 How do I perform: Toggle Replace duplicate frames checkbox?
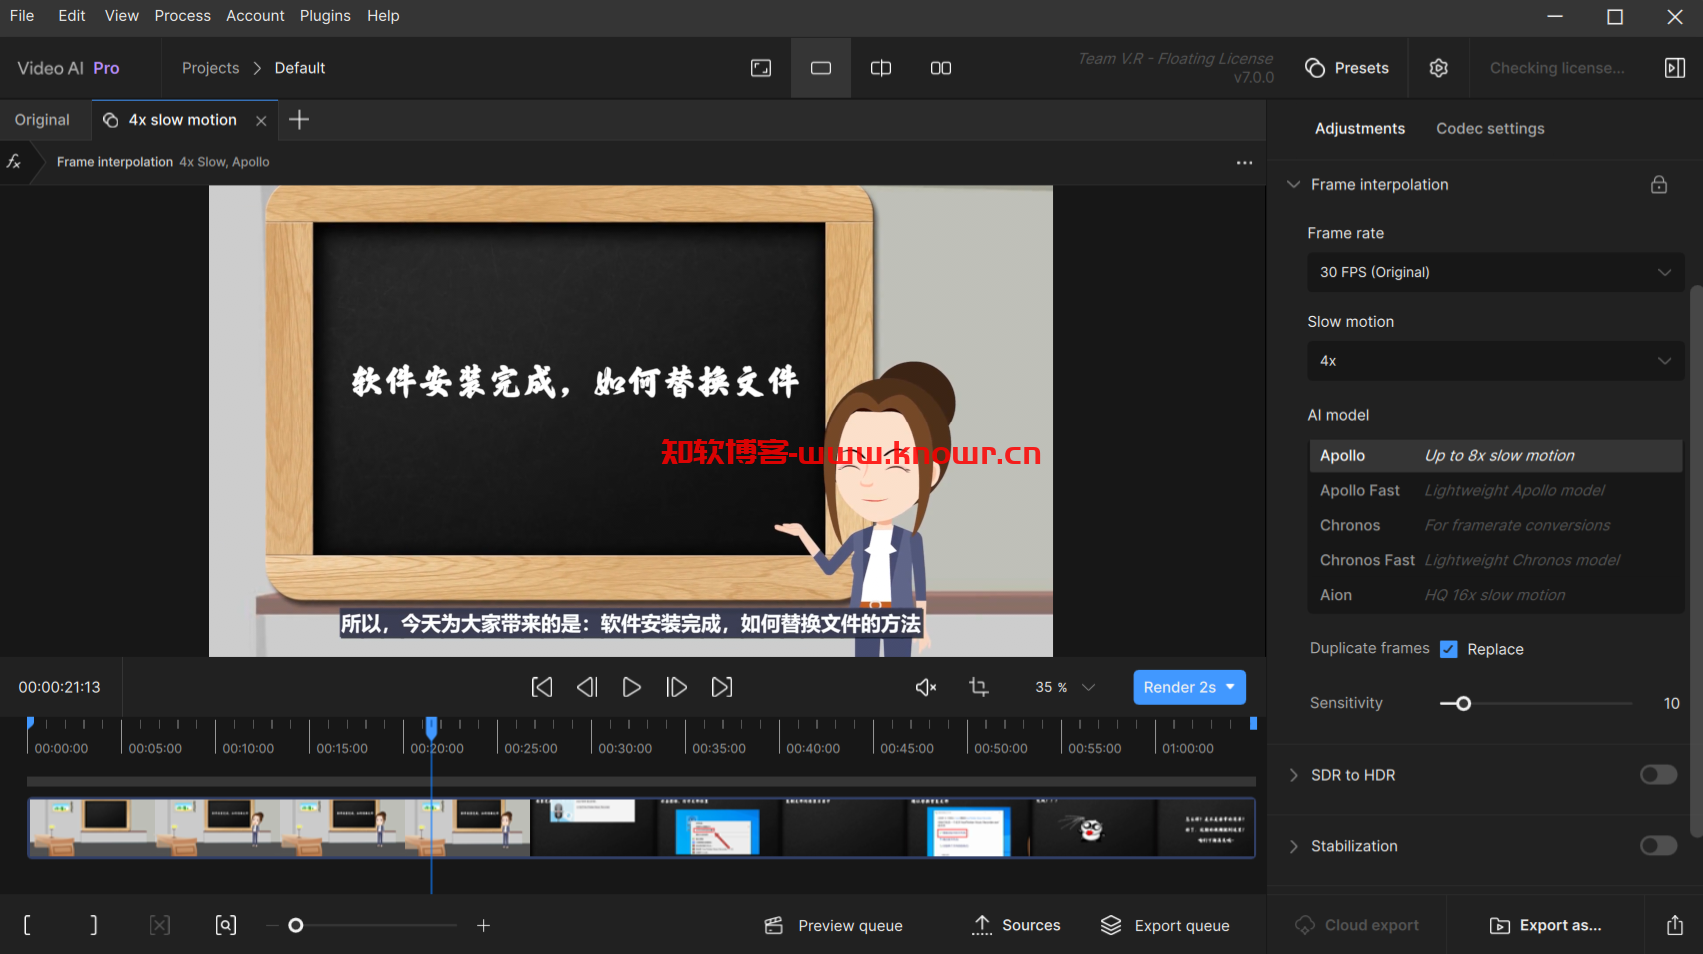(1448, 649)
